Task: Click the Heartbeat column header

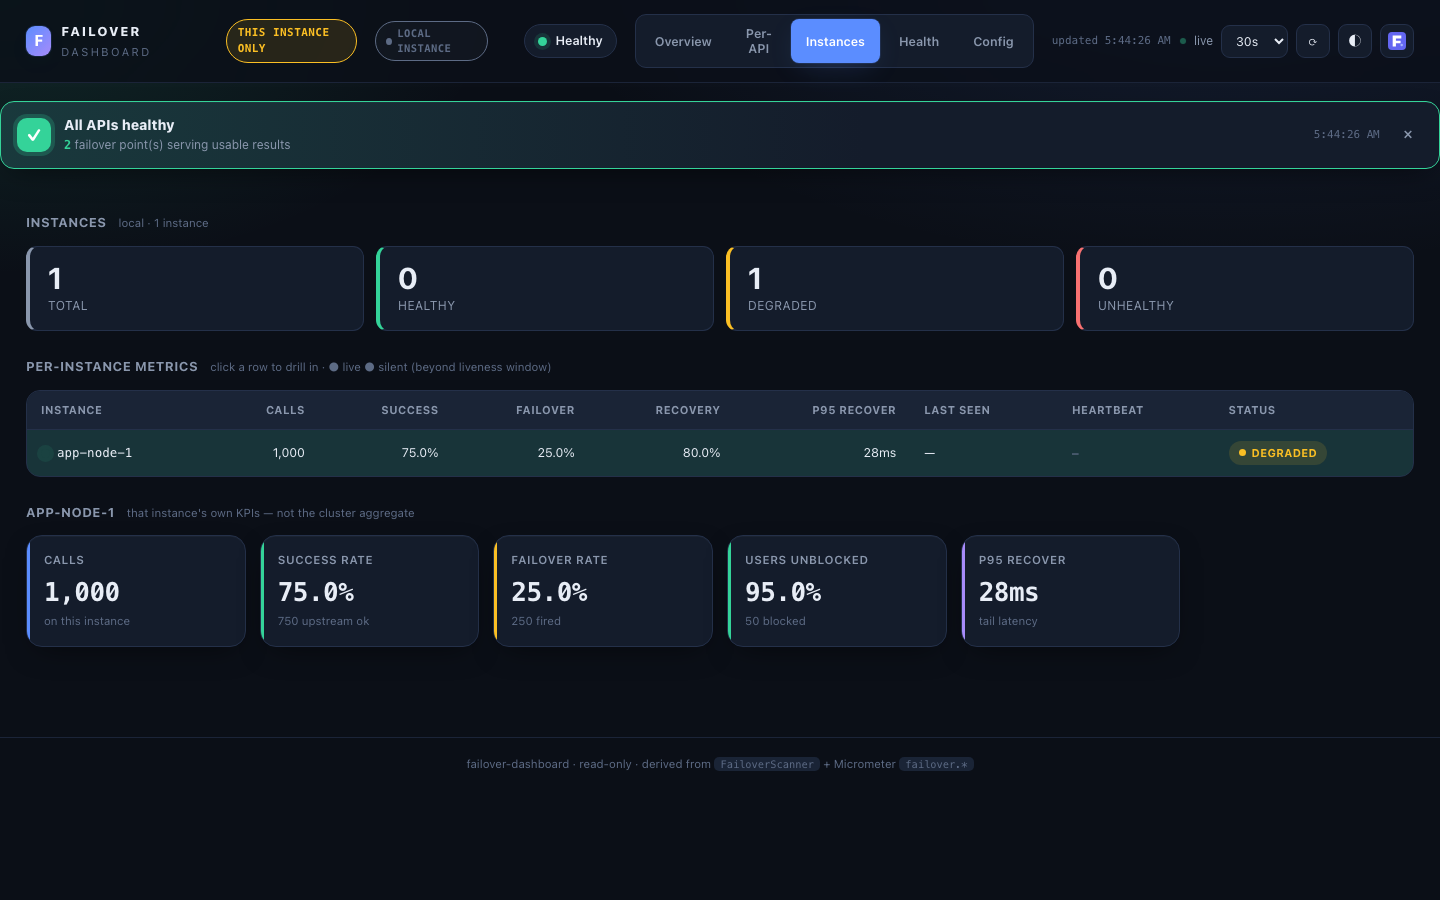Action: pyautogui.click(x=1107, y=410)
